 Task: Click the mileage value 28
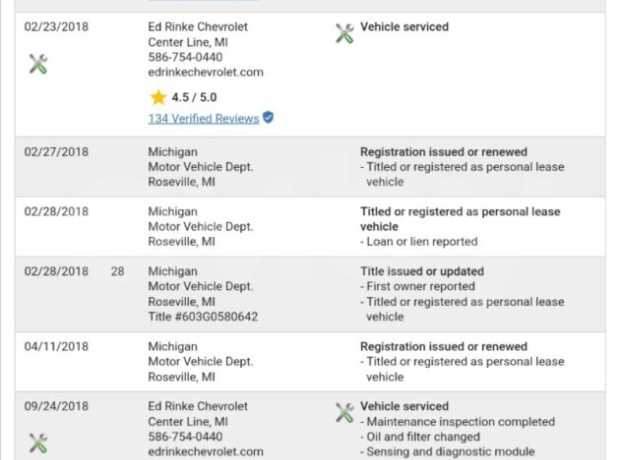pos(117,271)
